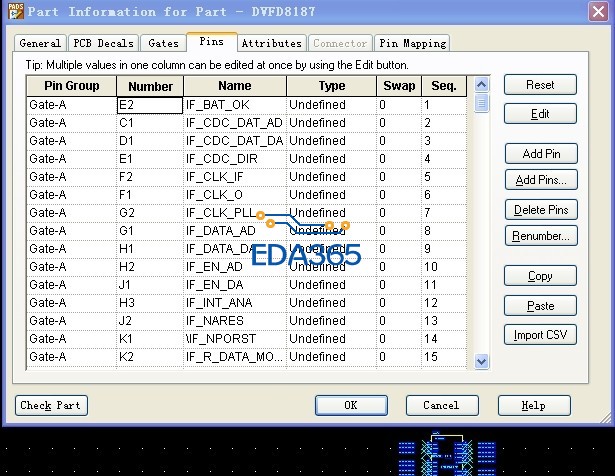
Task: Click the Cancel button
Action: 442,405
